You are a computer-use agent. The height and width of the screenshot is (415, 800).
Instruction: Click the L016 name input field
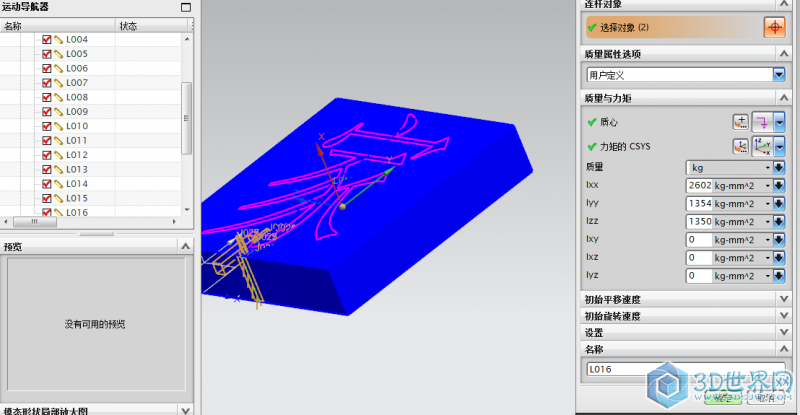pyautogui.click(x=685, y=369)
